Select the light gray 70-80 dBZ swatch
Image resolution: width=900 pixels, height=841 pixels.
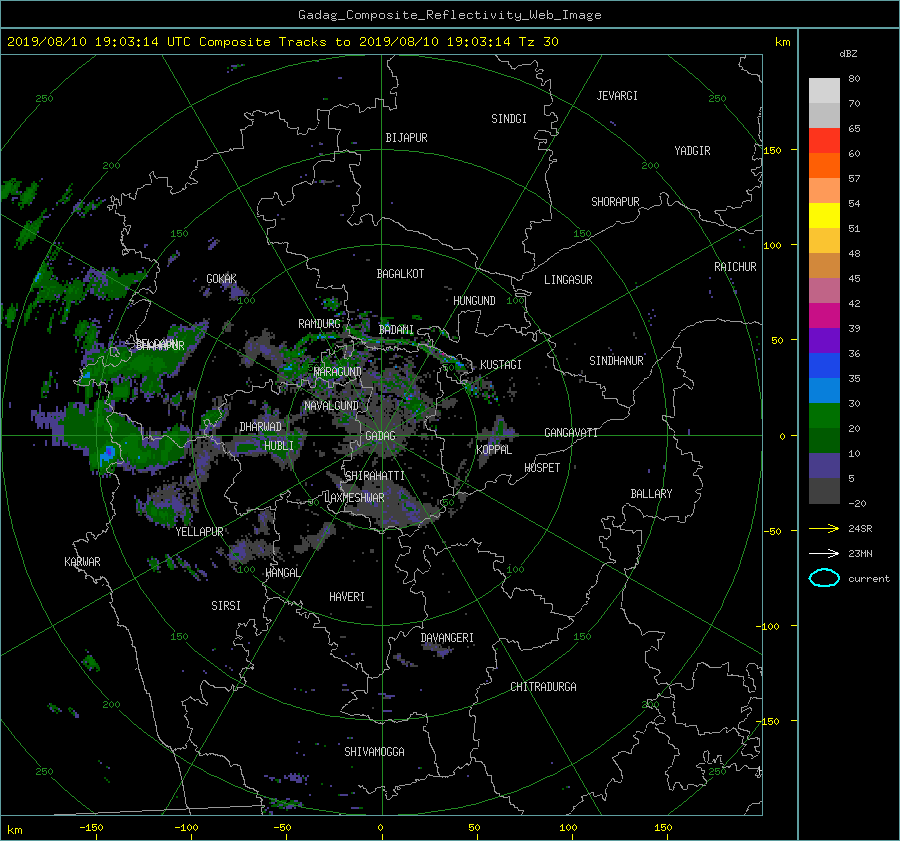coord(824,90)
